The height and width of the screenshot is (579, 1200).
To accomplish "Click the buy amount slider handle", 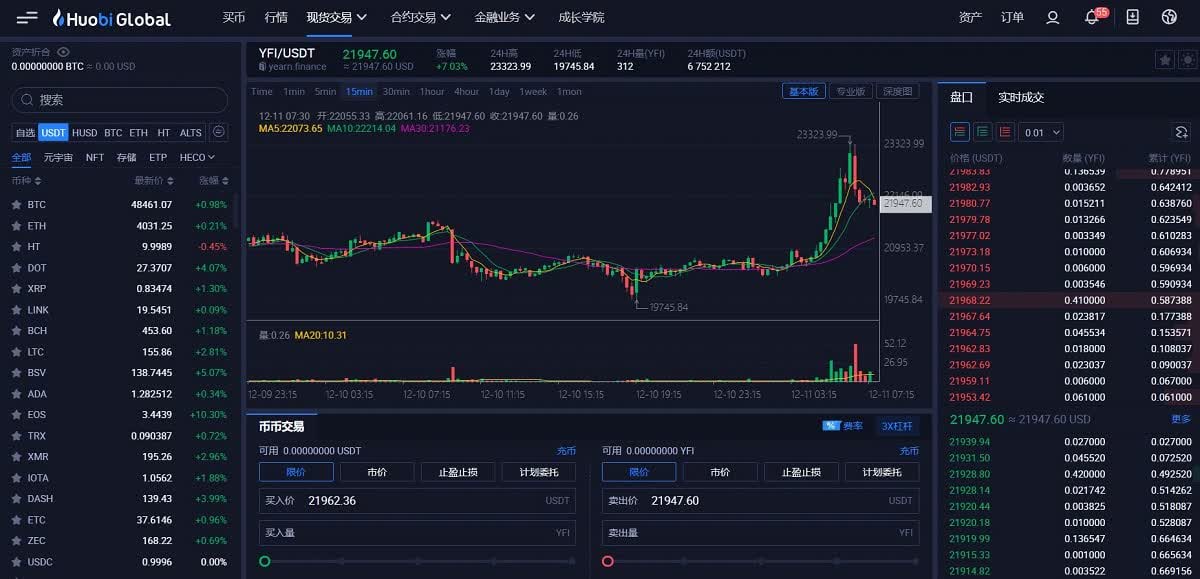I will point(265,562).
